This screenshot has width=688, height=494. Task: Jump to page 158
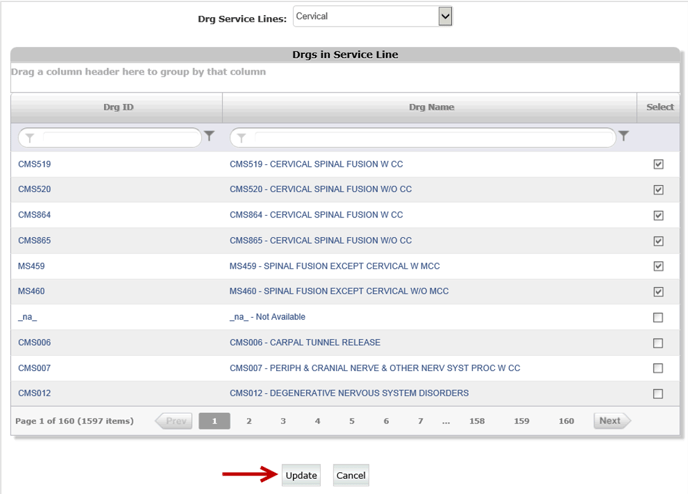point(477,421)
